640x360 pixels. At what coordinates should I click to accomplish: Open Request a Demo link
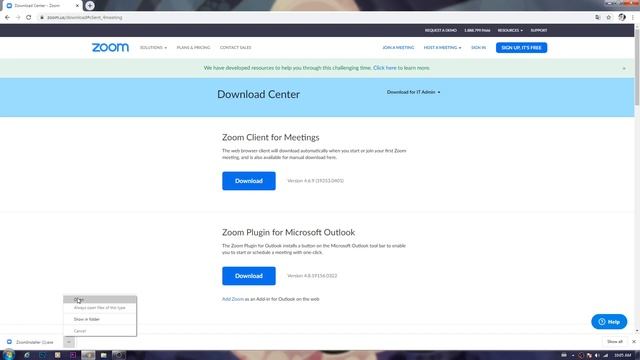[440, 30]
